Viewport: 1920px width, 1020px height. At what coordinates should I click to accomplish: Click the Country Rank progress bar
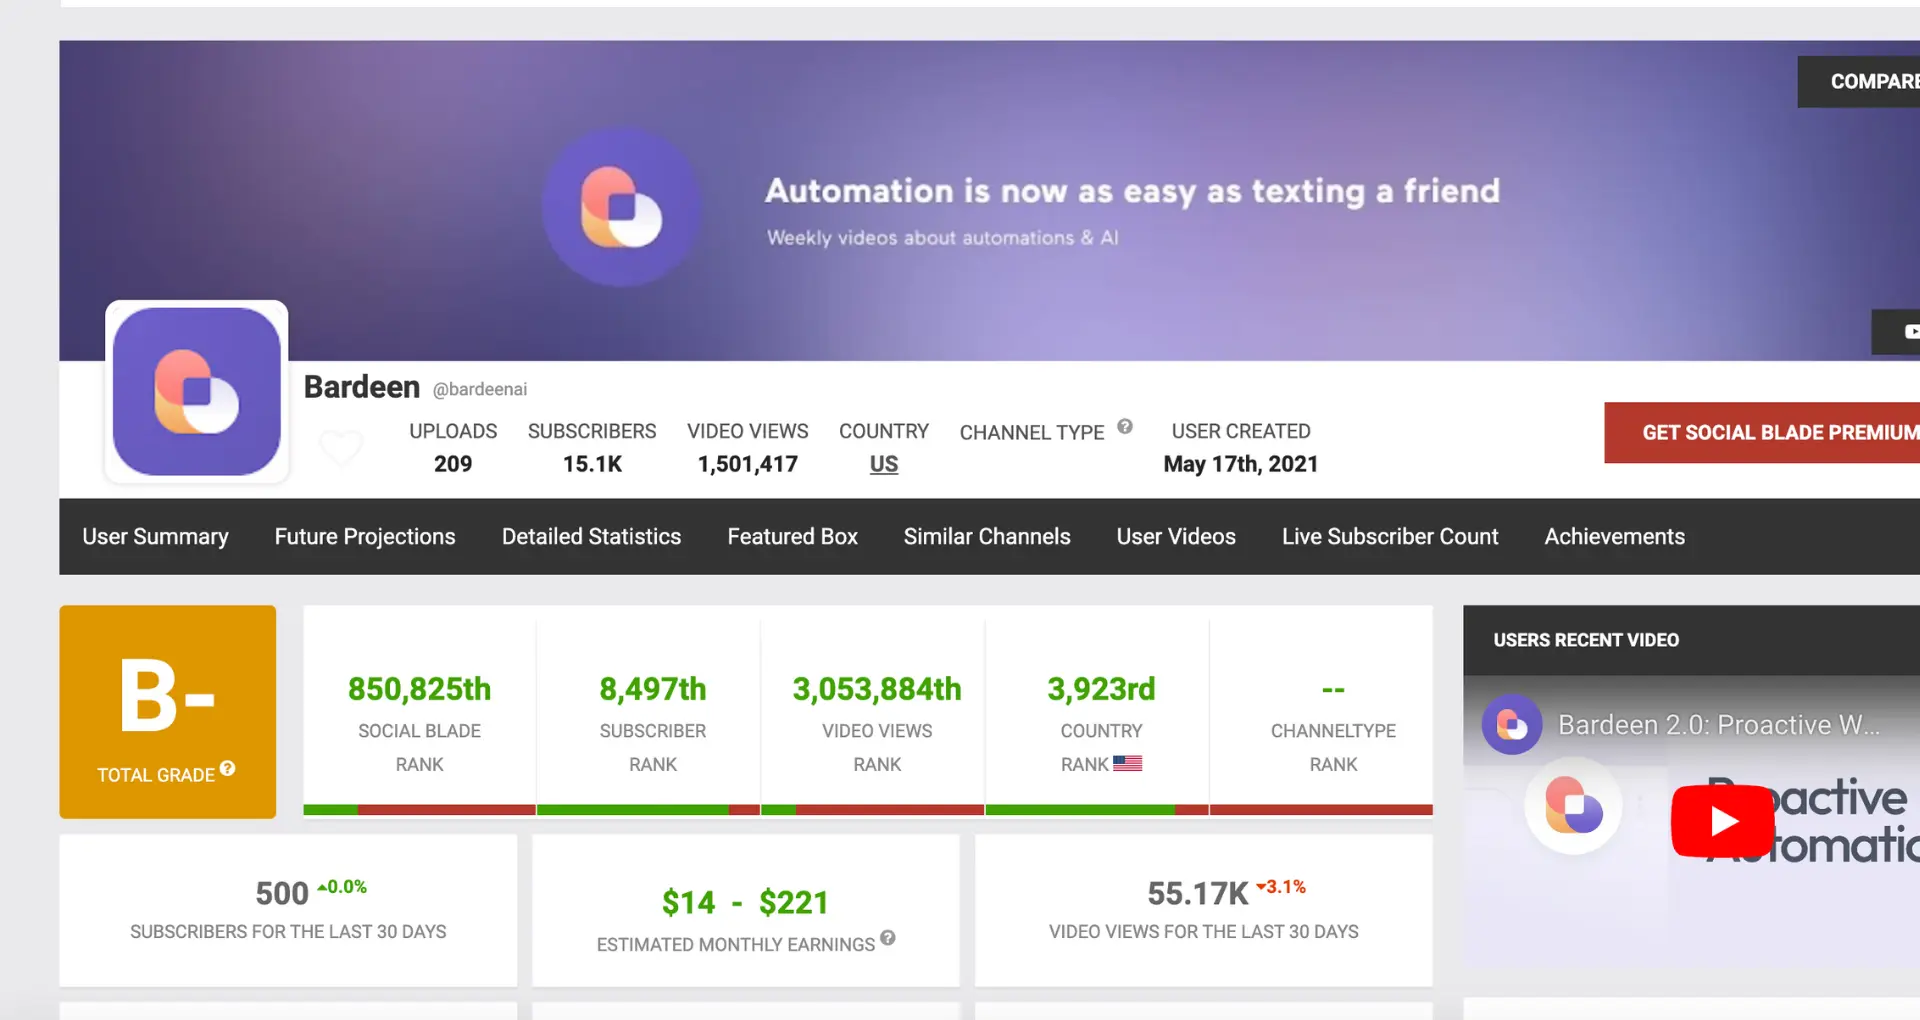(x=1097, y=810)
